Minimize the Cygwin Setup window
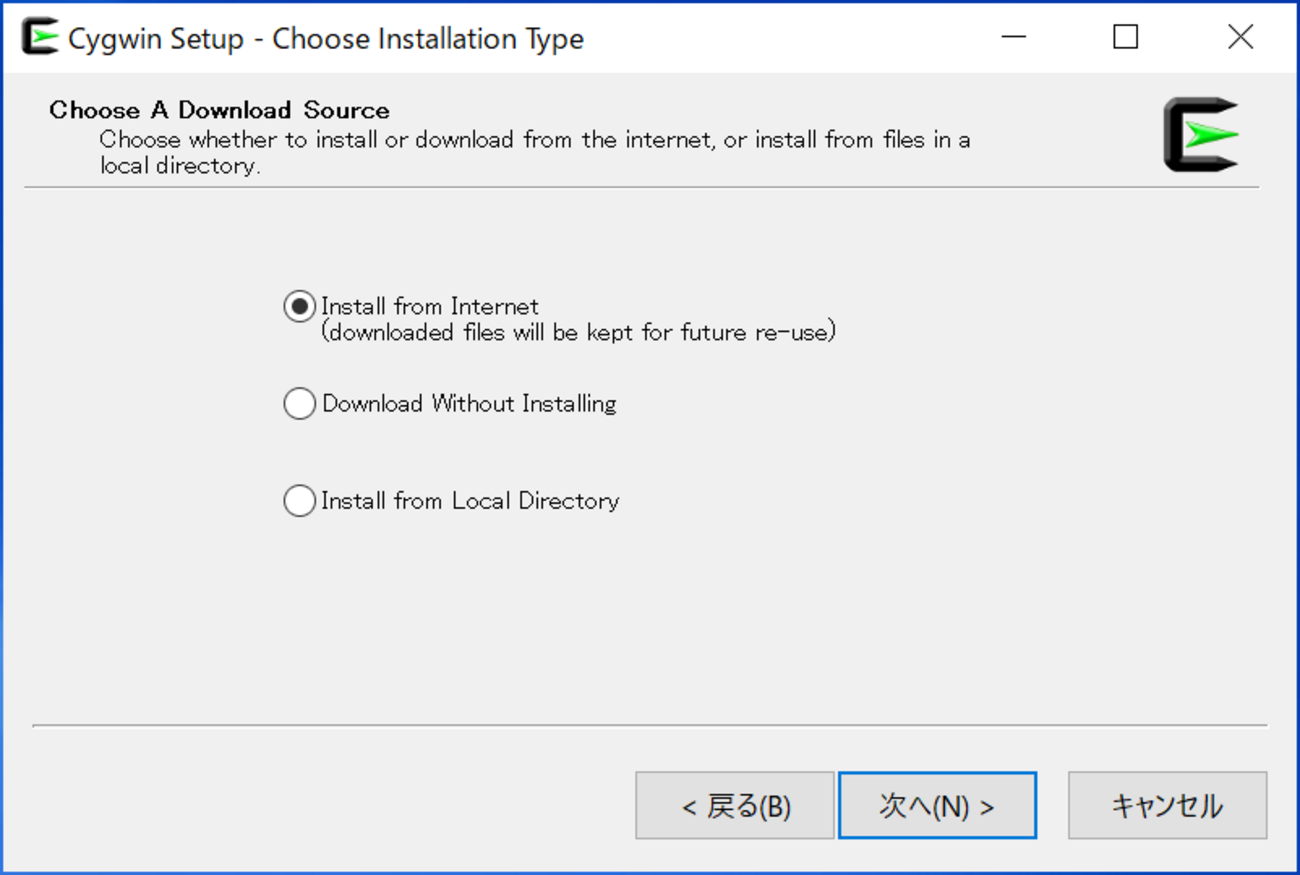This screenshot has width=1300, height=875. pyautogui.click(x=1014, y=37)
